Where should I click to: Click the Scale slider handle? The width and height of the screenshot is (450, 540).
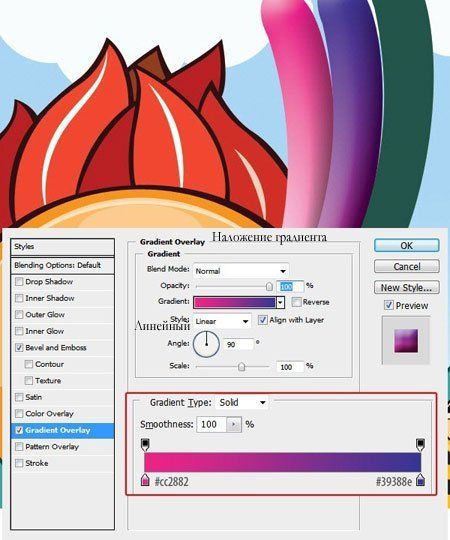coord(242,367)
